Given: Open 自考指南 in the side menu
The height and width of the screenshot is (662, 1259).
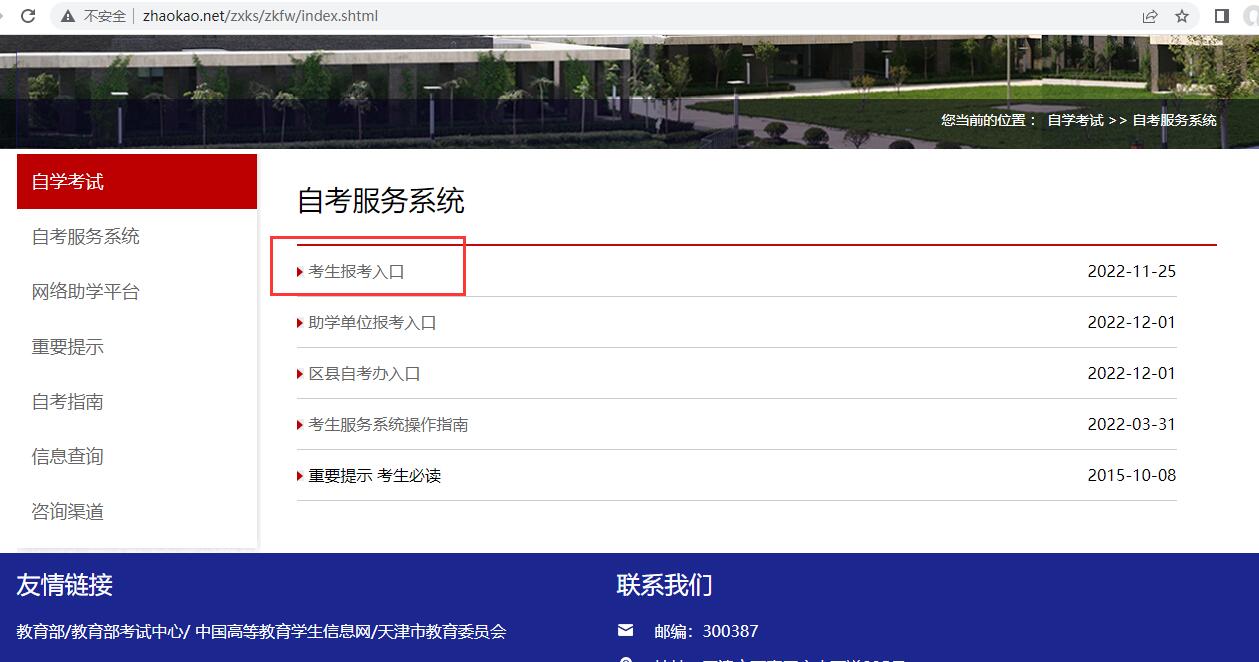Looking at the screenshot, I should (68, 402).
